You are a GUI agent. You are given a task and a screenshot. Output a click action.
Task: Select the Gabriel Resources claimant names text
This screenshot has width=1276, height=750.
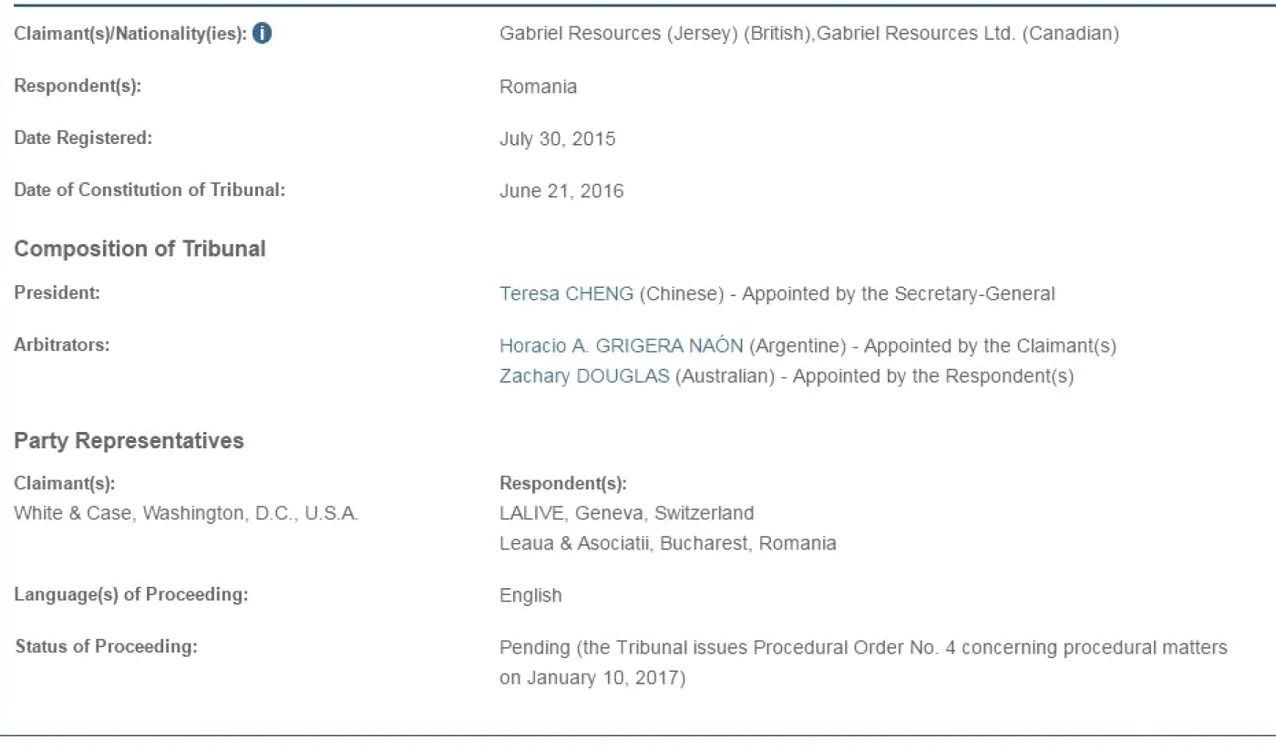(809, 34)
